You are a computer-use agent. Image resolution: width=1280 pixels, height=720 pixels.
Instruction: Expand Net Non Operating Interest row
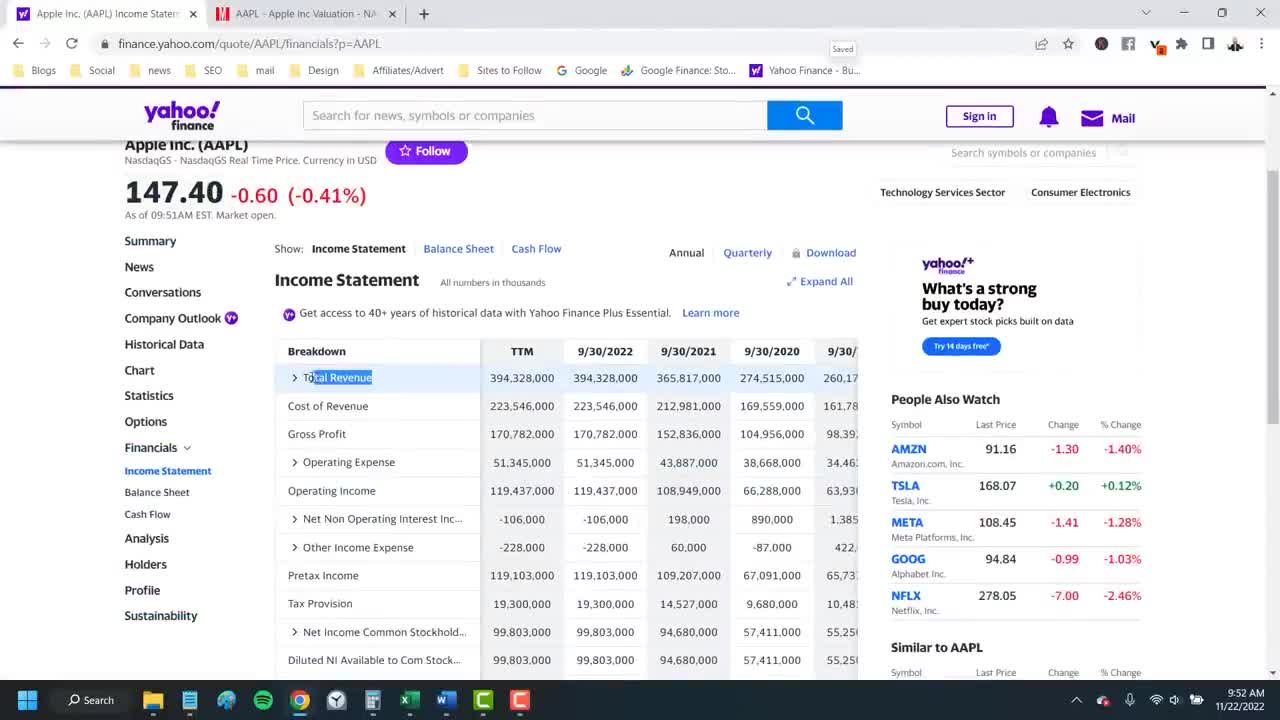pyautogui.click(x=294, y=519)
